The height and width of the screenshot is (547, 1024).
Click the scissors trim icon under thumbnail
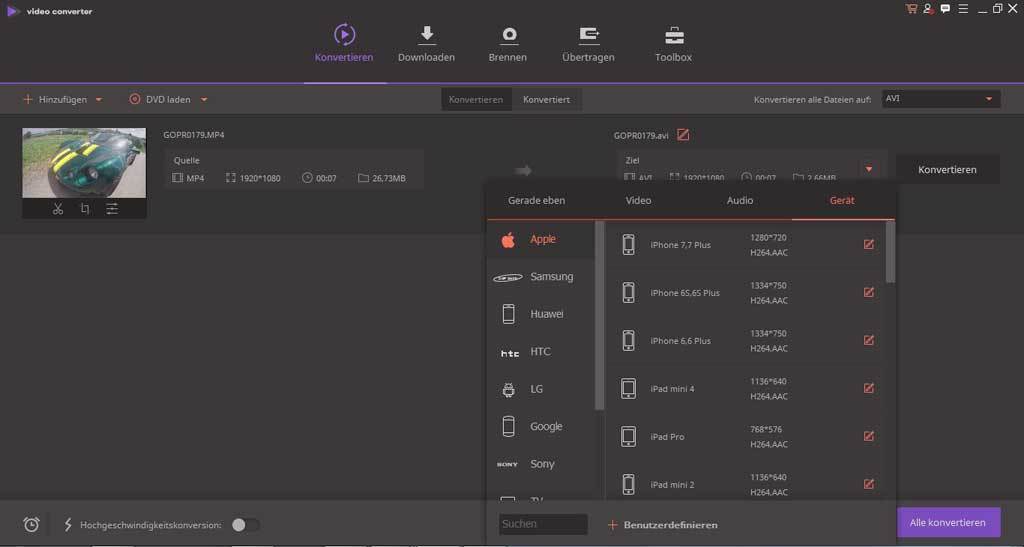58,209
